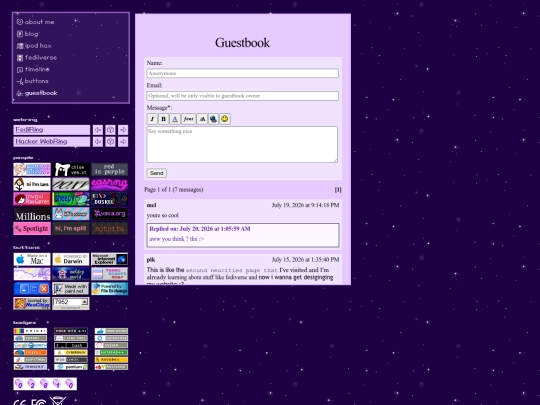This screenshot has width=540, height=405.
Task: Send the guestbook message
Action: (157, 173)
